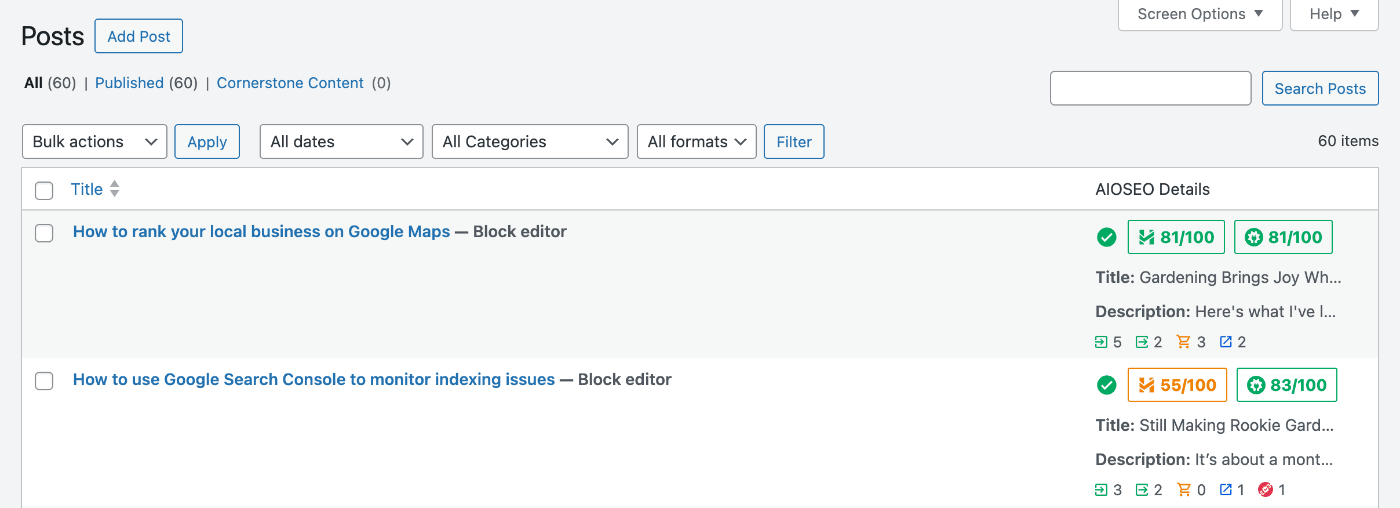Open the All dates dropdown
The width and height of the screenshot is (1400, 508).
pyautogui.click(x=341, y=141)
